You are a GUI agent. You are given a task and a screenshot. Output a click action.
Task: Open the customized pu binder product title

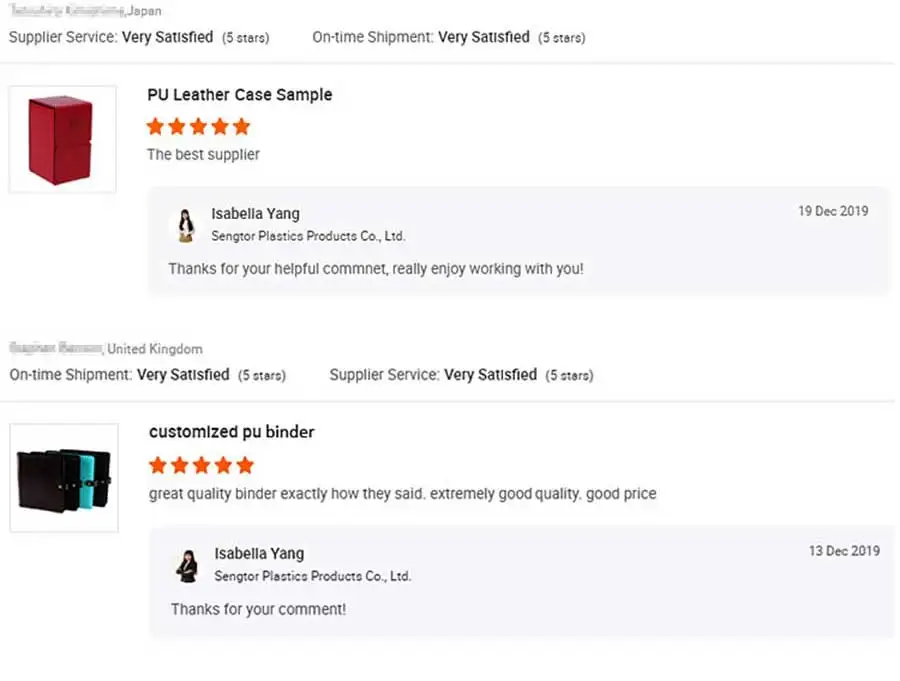coord(231,432)
